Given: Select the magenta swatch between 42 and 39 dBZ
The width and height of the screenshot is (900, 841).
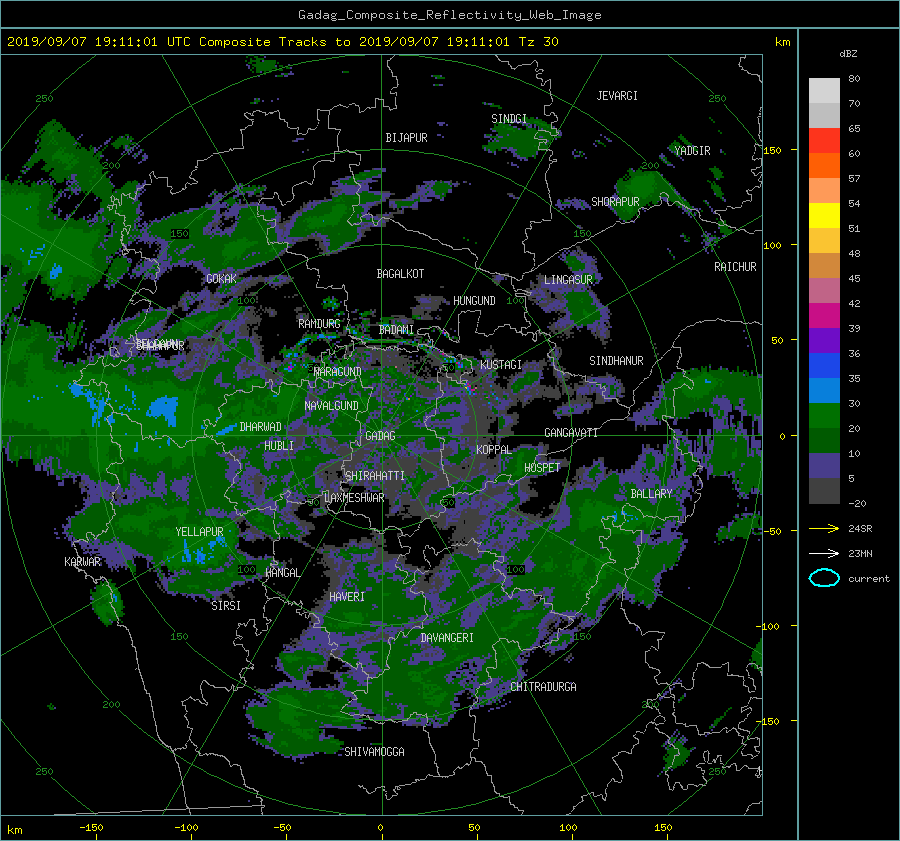Looking at the screenshot, I should click(824, 315).
